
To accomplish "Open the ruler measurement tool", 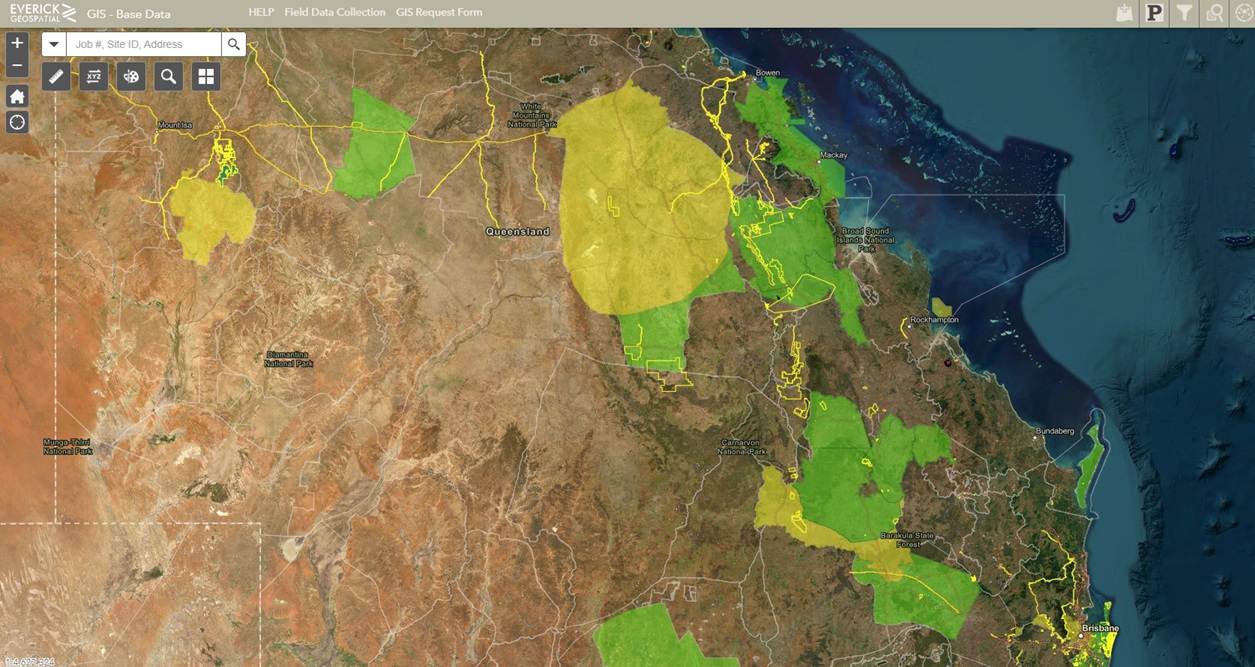I will coord(56,77).
